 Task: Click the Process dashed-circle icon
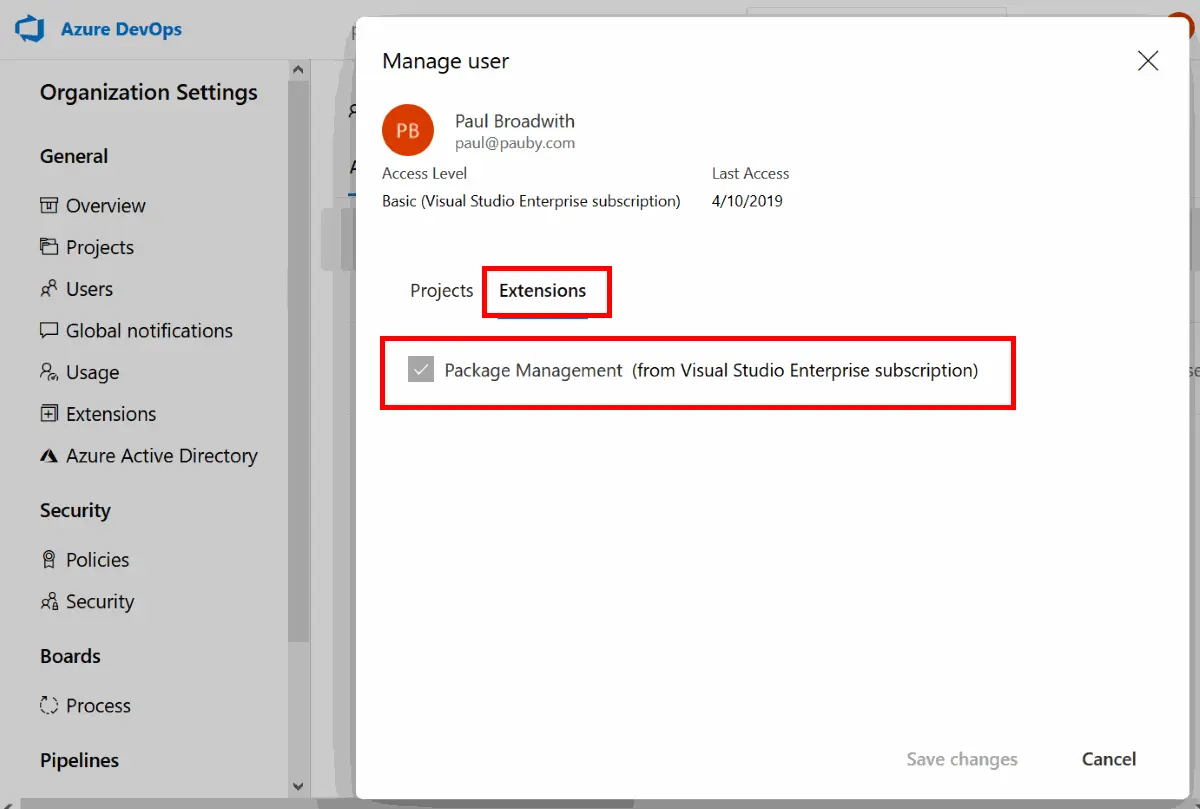click(48, 706)
